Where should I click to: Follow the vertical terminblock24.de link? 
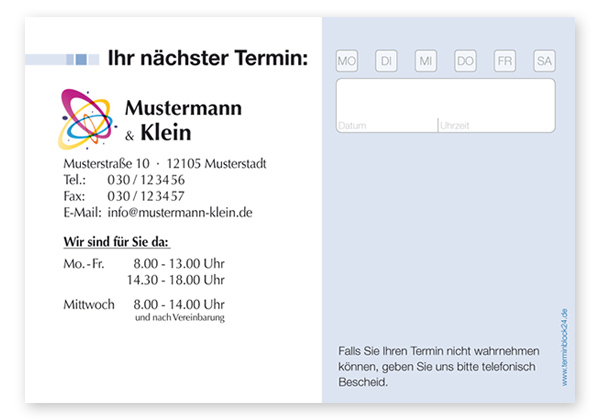click(x=564, y=346)
